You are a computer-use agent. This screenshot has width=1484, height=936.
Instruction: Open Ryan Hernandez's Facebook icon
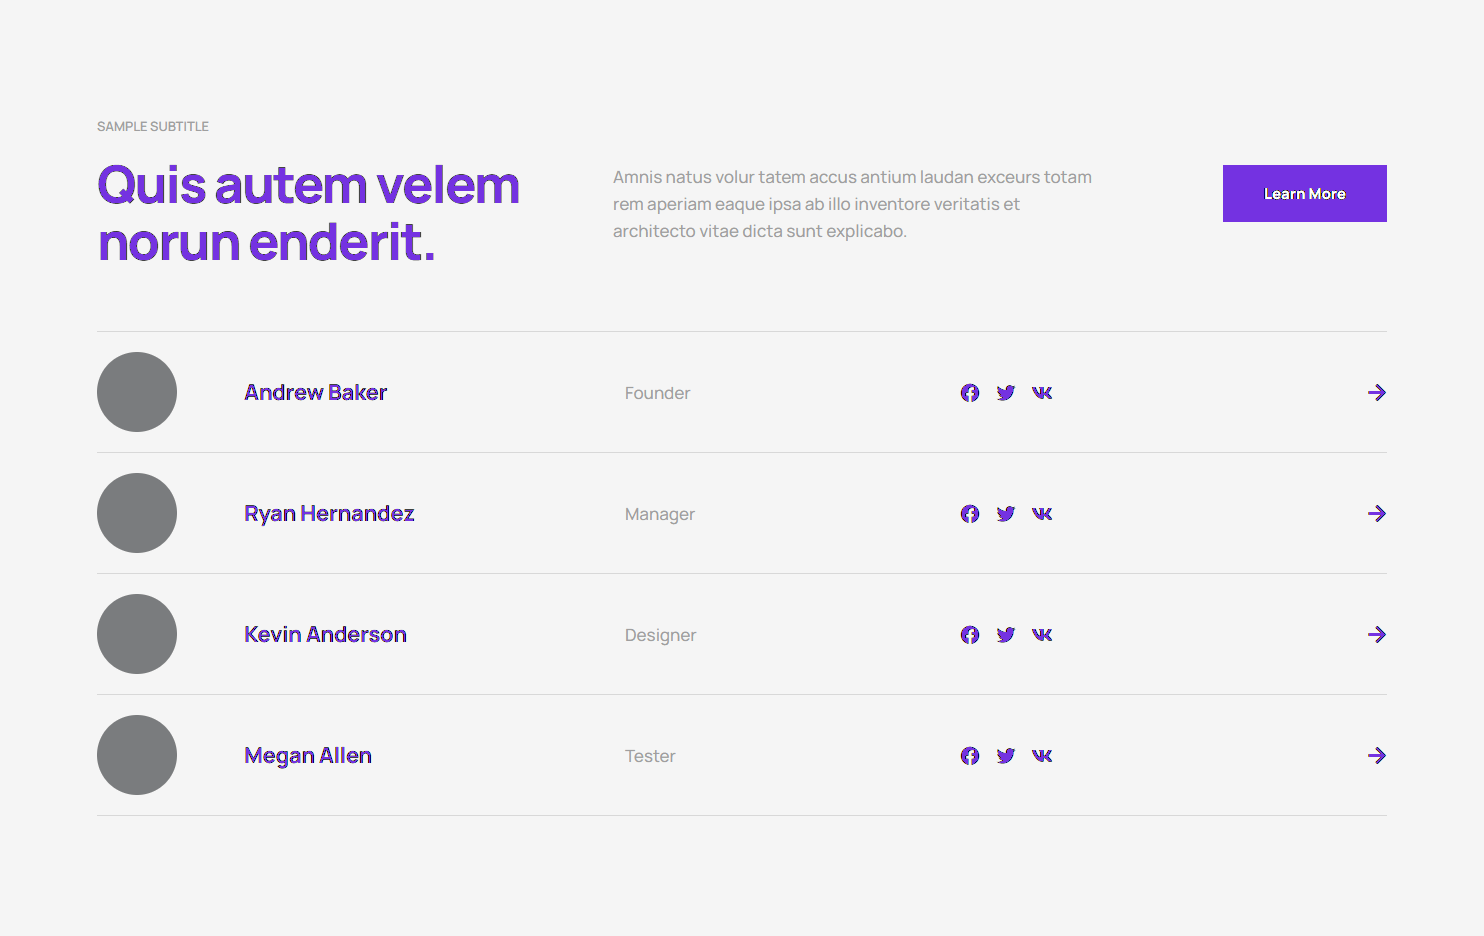(970, 514)
